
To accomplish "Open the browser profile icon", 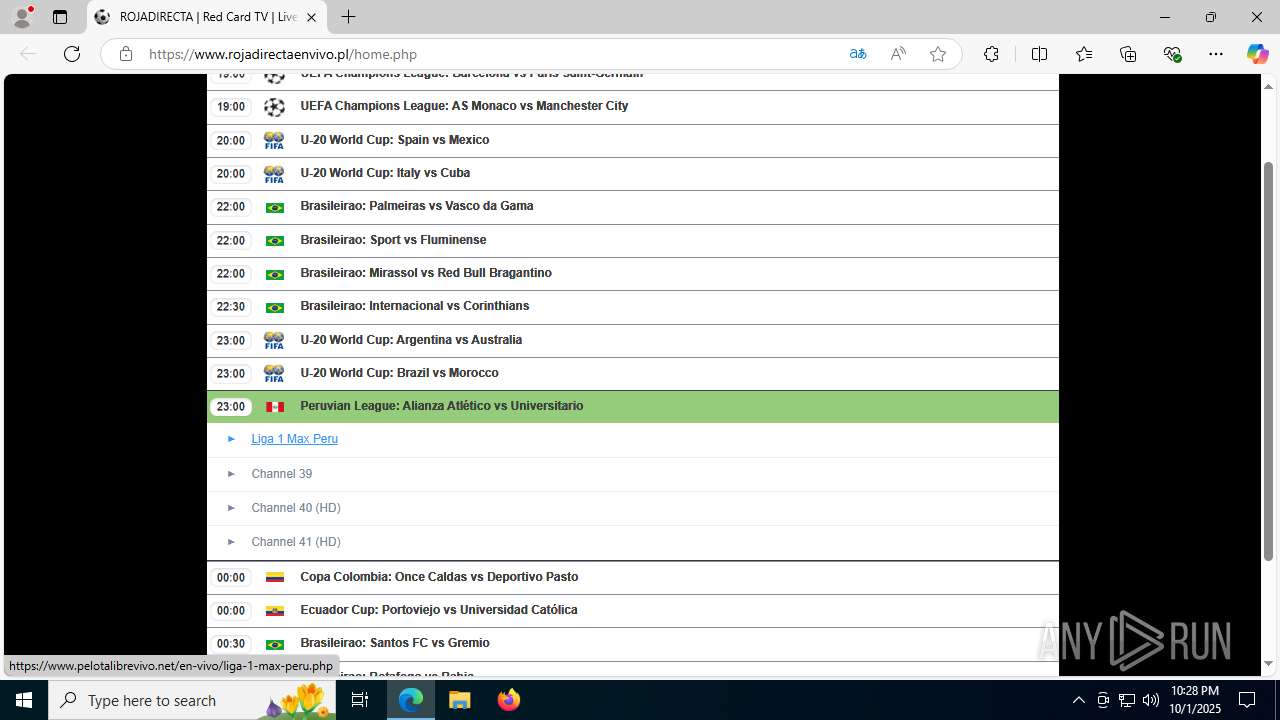I will 22,17.
